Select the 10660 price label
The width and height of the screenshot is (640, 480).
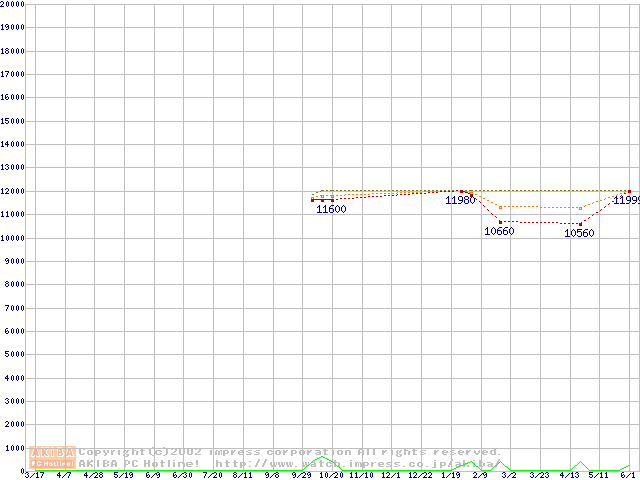pos(498,232)
